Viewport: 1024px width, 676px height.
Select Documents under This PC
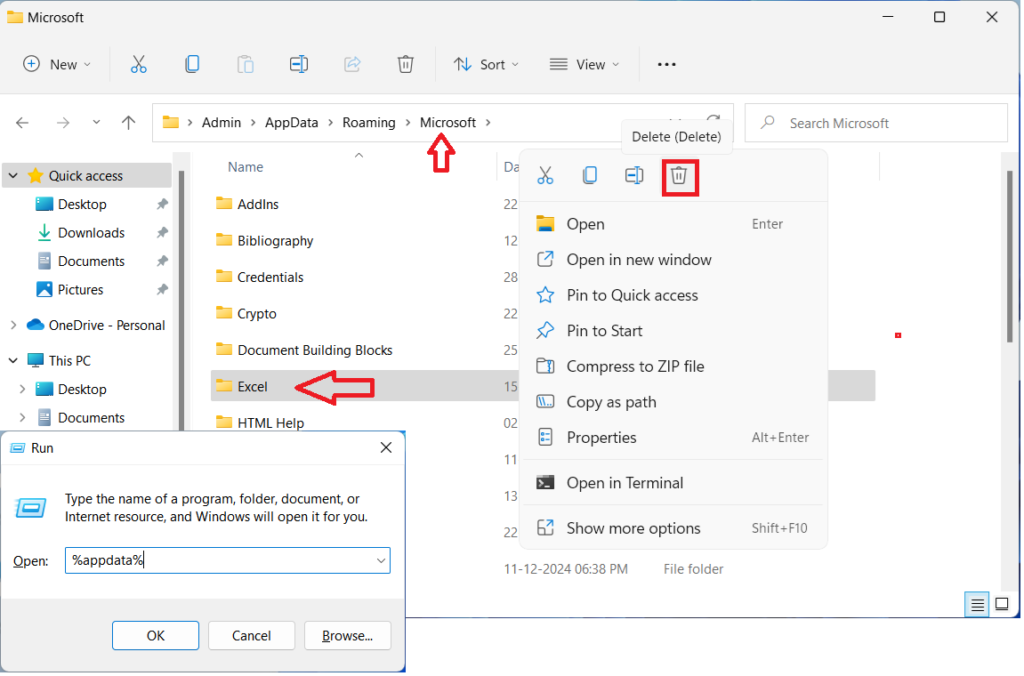[91, 418]
